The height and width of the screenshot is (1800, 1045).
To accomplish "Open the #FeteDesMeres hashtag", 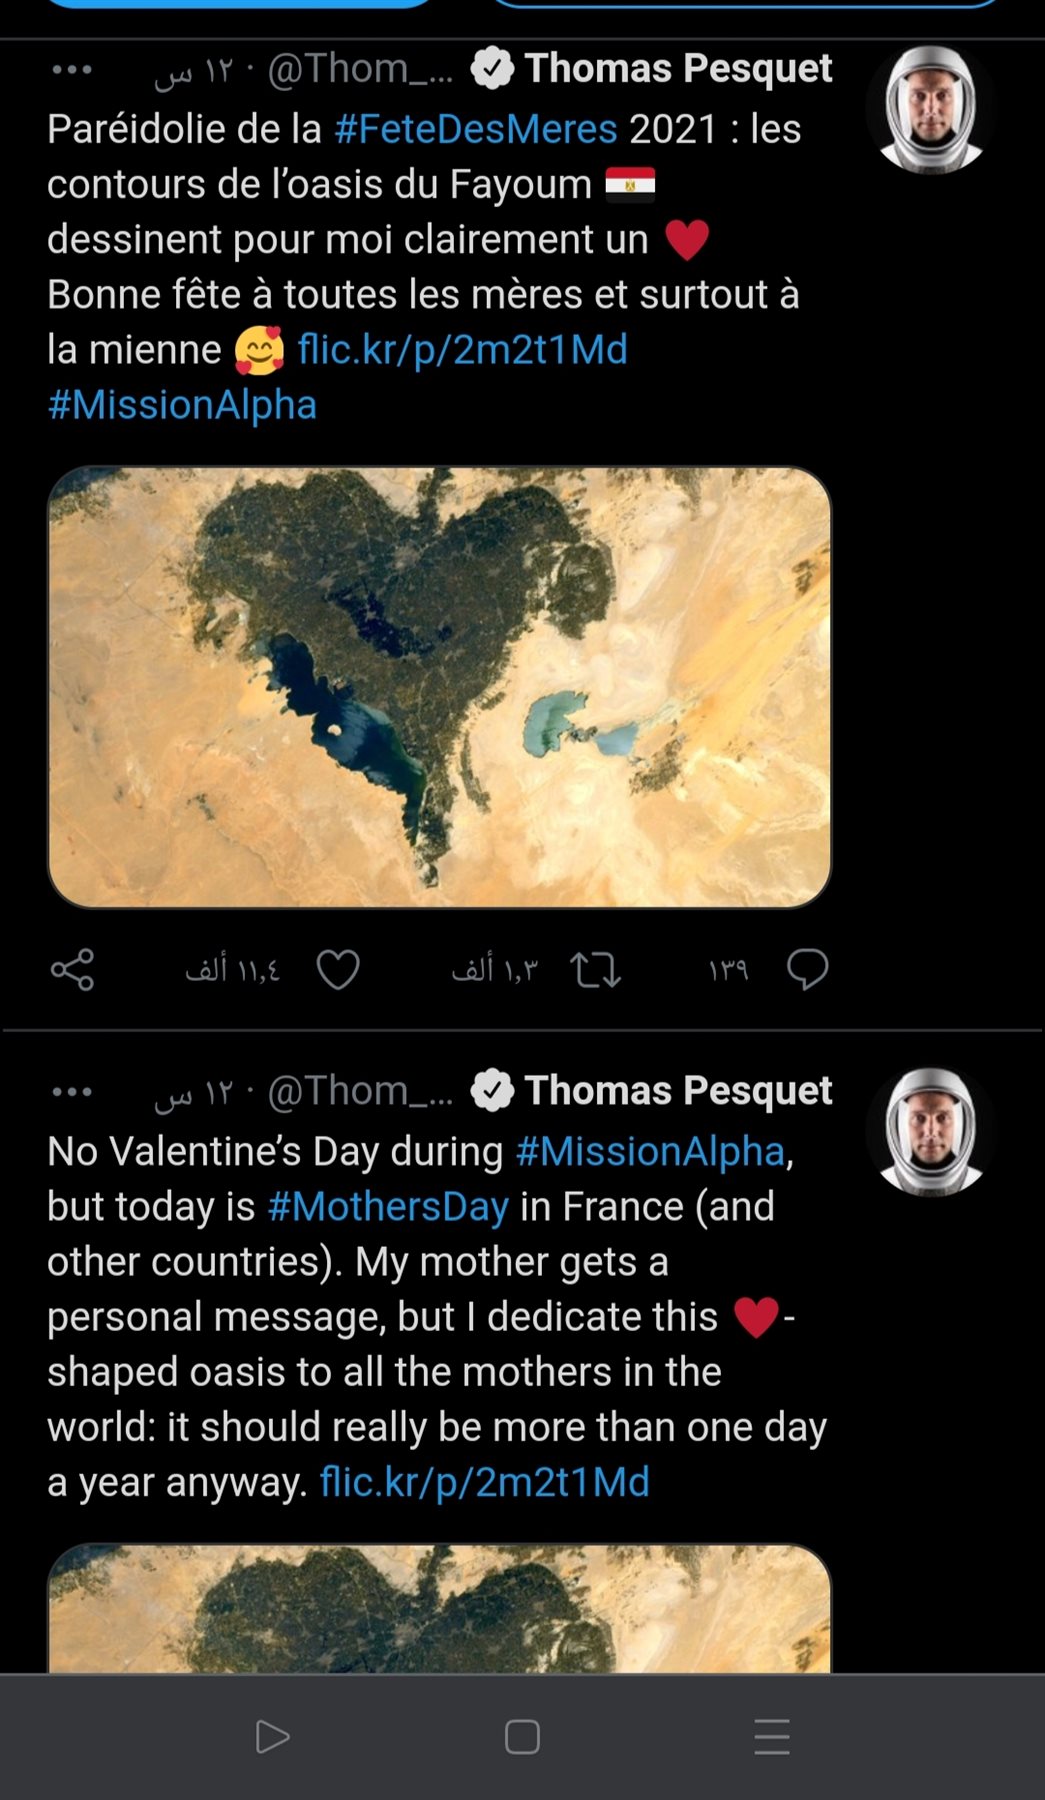I will (476, 130).
